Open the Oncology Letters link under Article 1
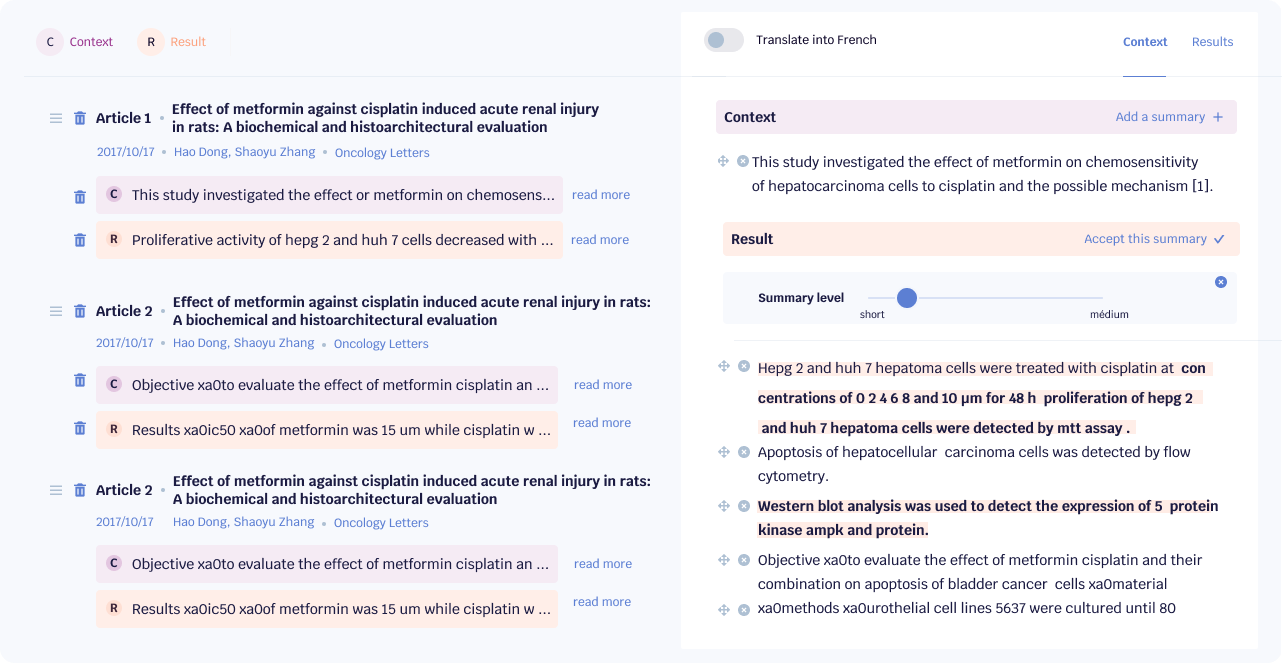The width and height of the screenshot is (1282, 663). pyautogui.click(x=382, y=153)
